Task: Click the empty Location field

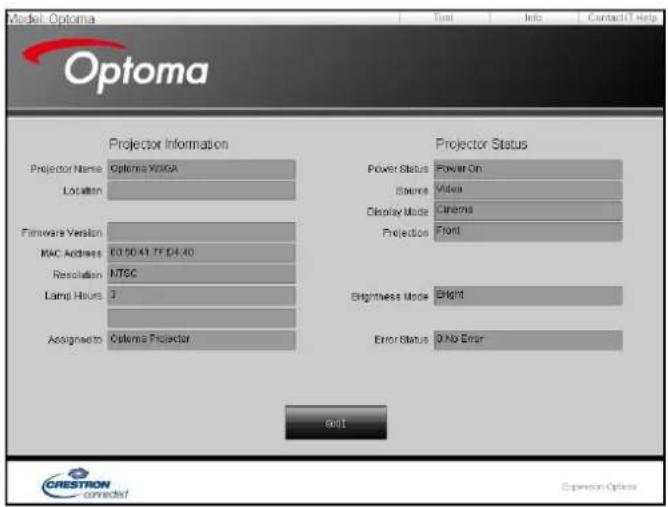Action: 201,190
